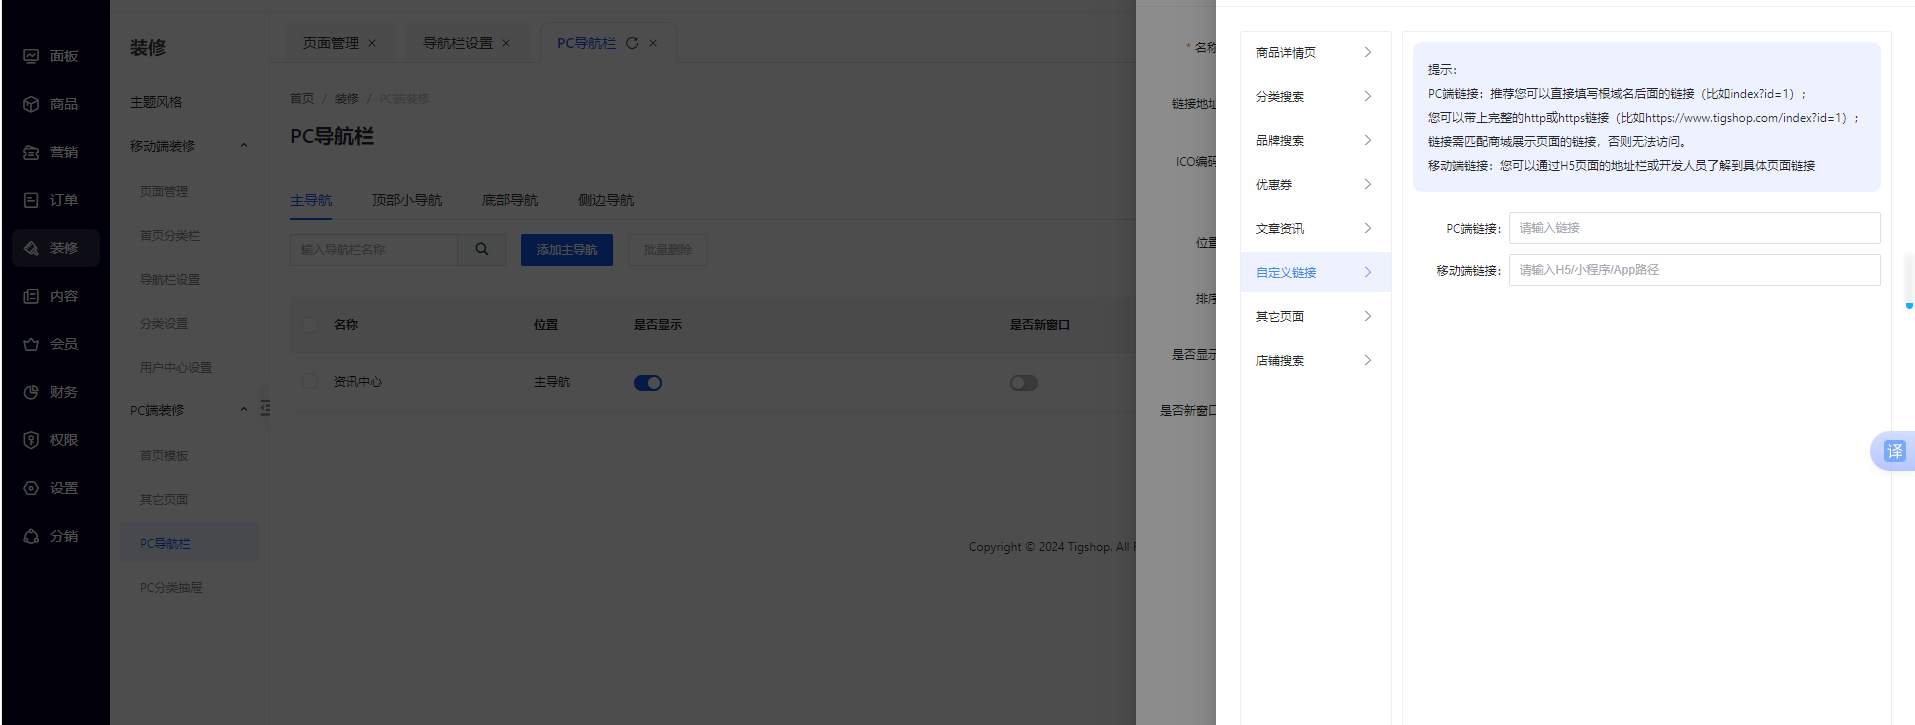The image size is (1915, 725).
Task: Close the 页面管理 tab
Action: 372,43
